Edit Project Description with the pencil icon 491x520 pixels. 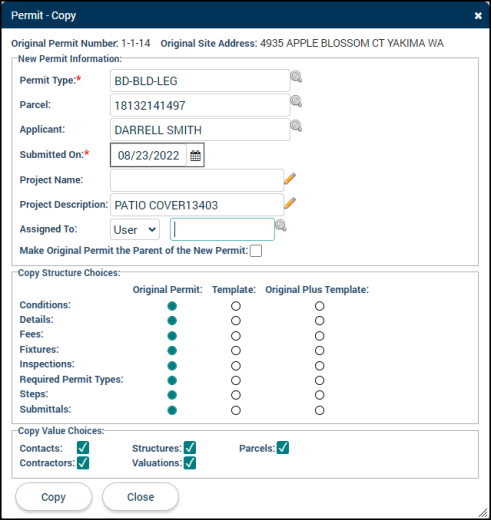tap(290, 203)
